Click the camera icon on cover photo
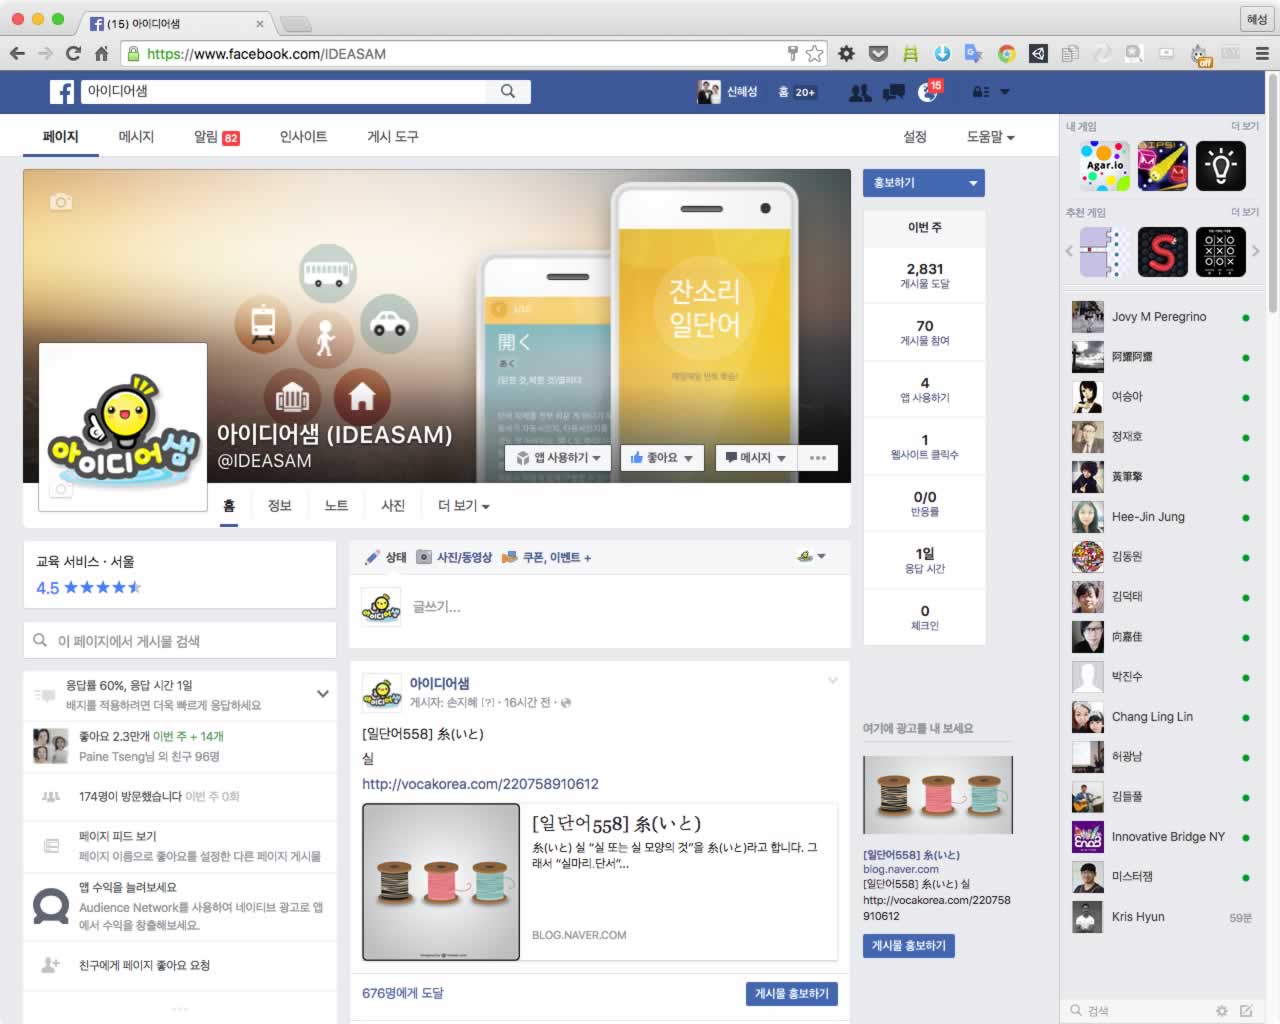Viewport: 1280px width, 1024px height. click(61, 202)
